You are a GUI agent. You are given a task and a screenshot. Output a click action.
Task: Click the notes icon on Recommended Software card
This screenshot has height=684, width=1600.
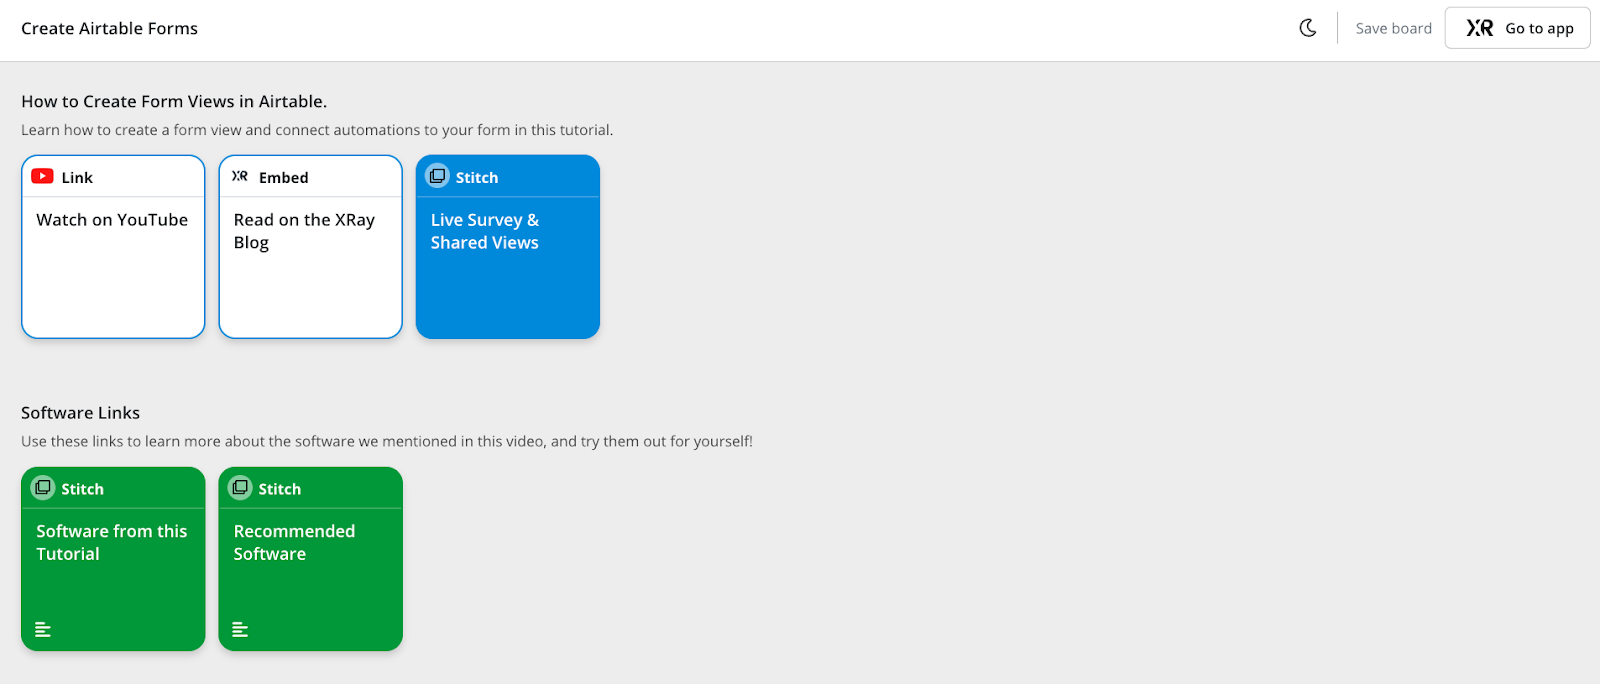240,629
